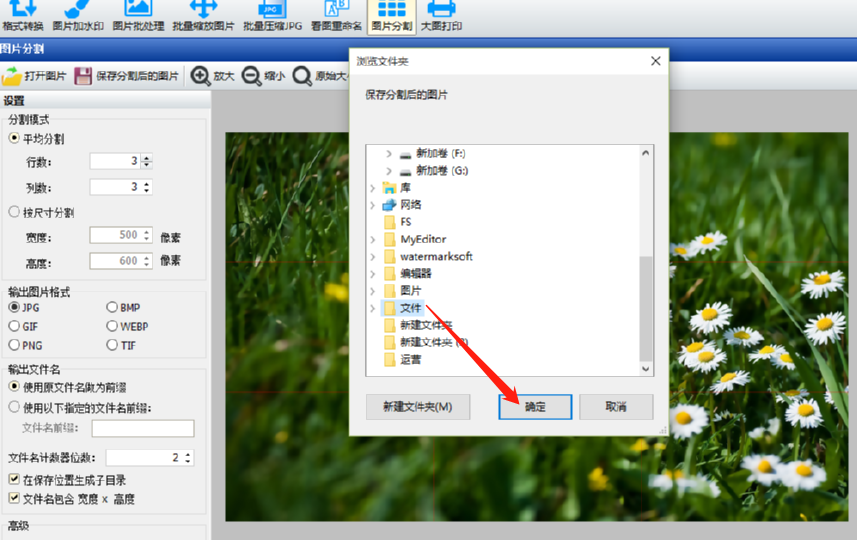Close the 浏览文件夹 dialog
Viewport: 857px width, 540px height.
click(656, 61)
